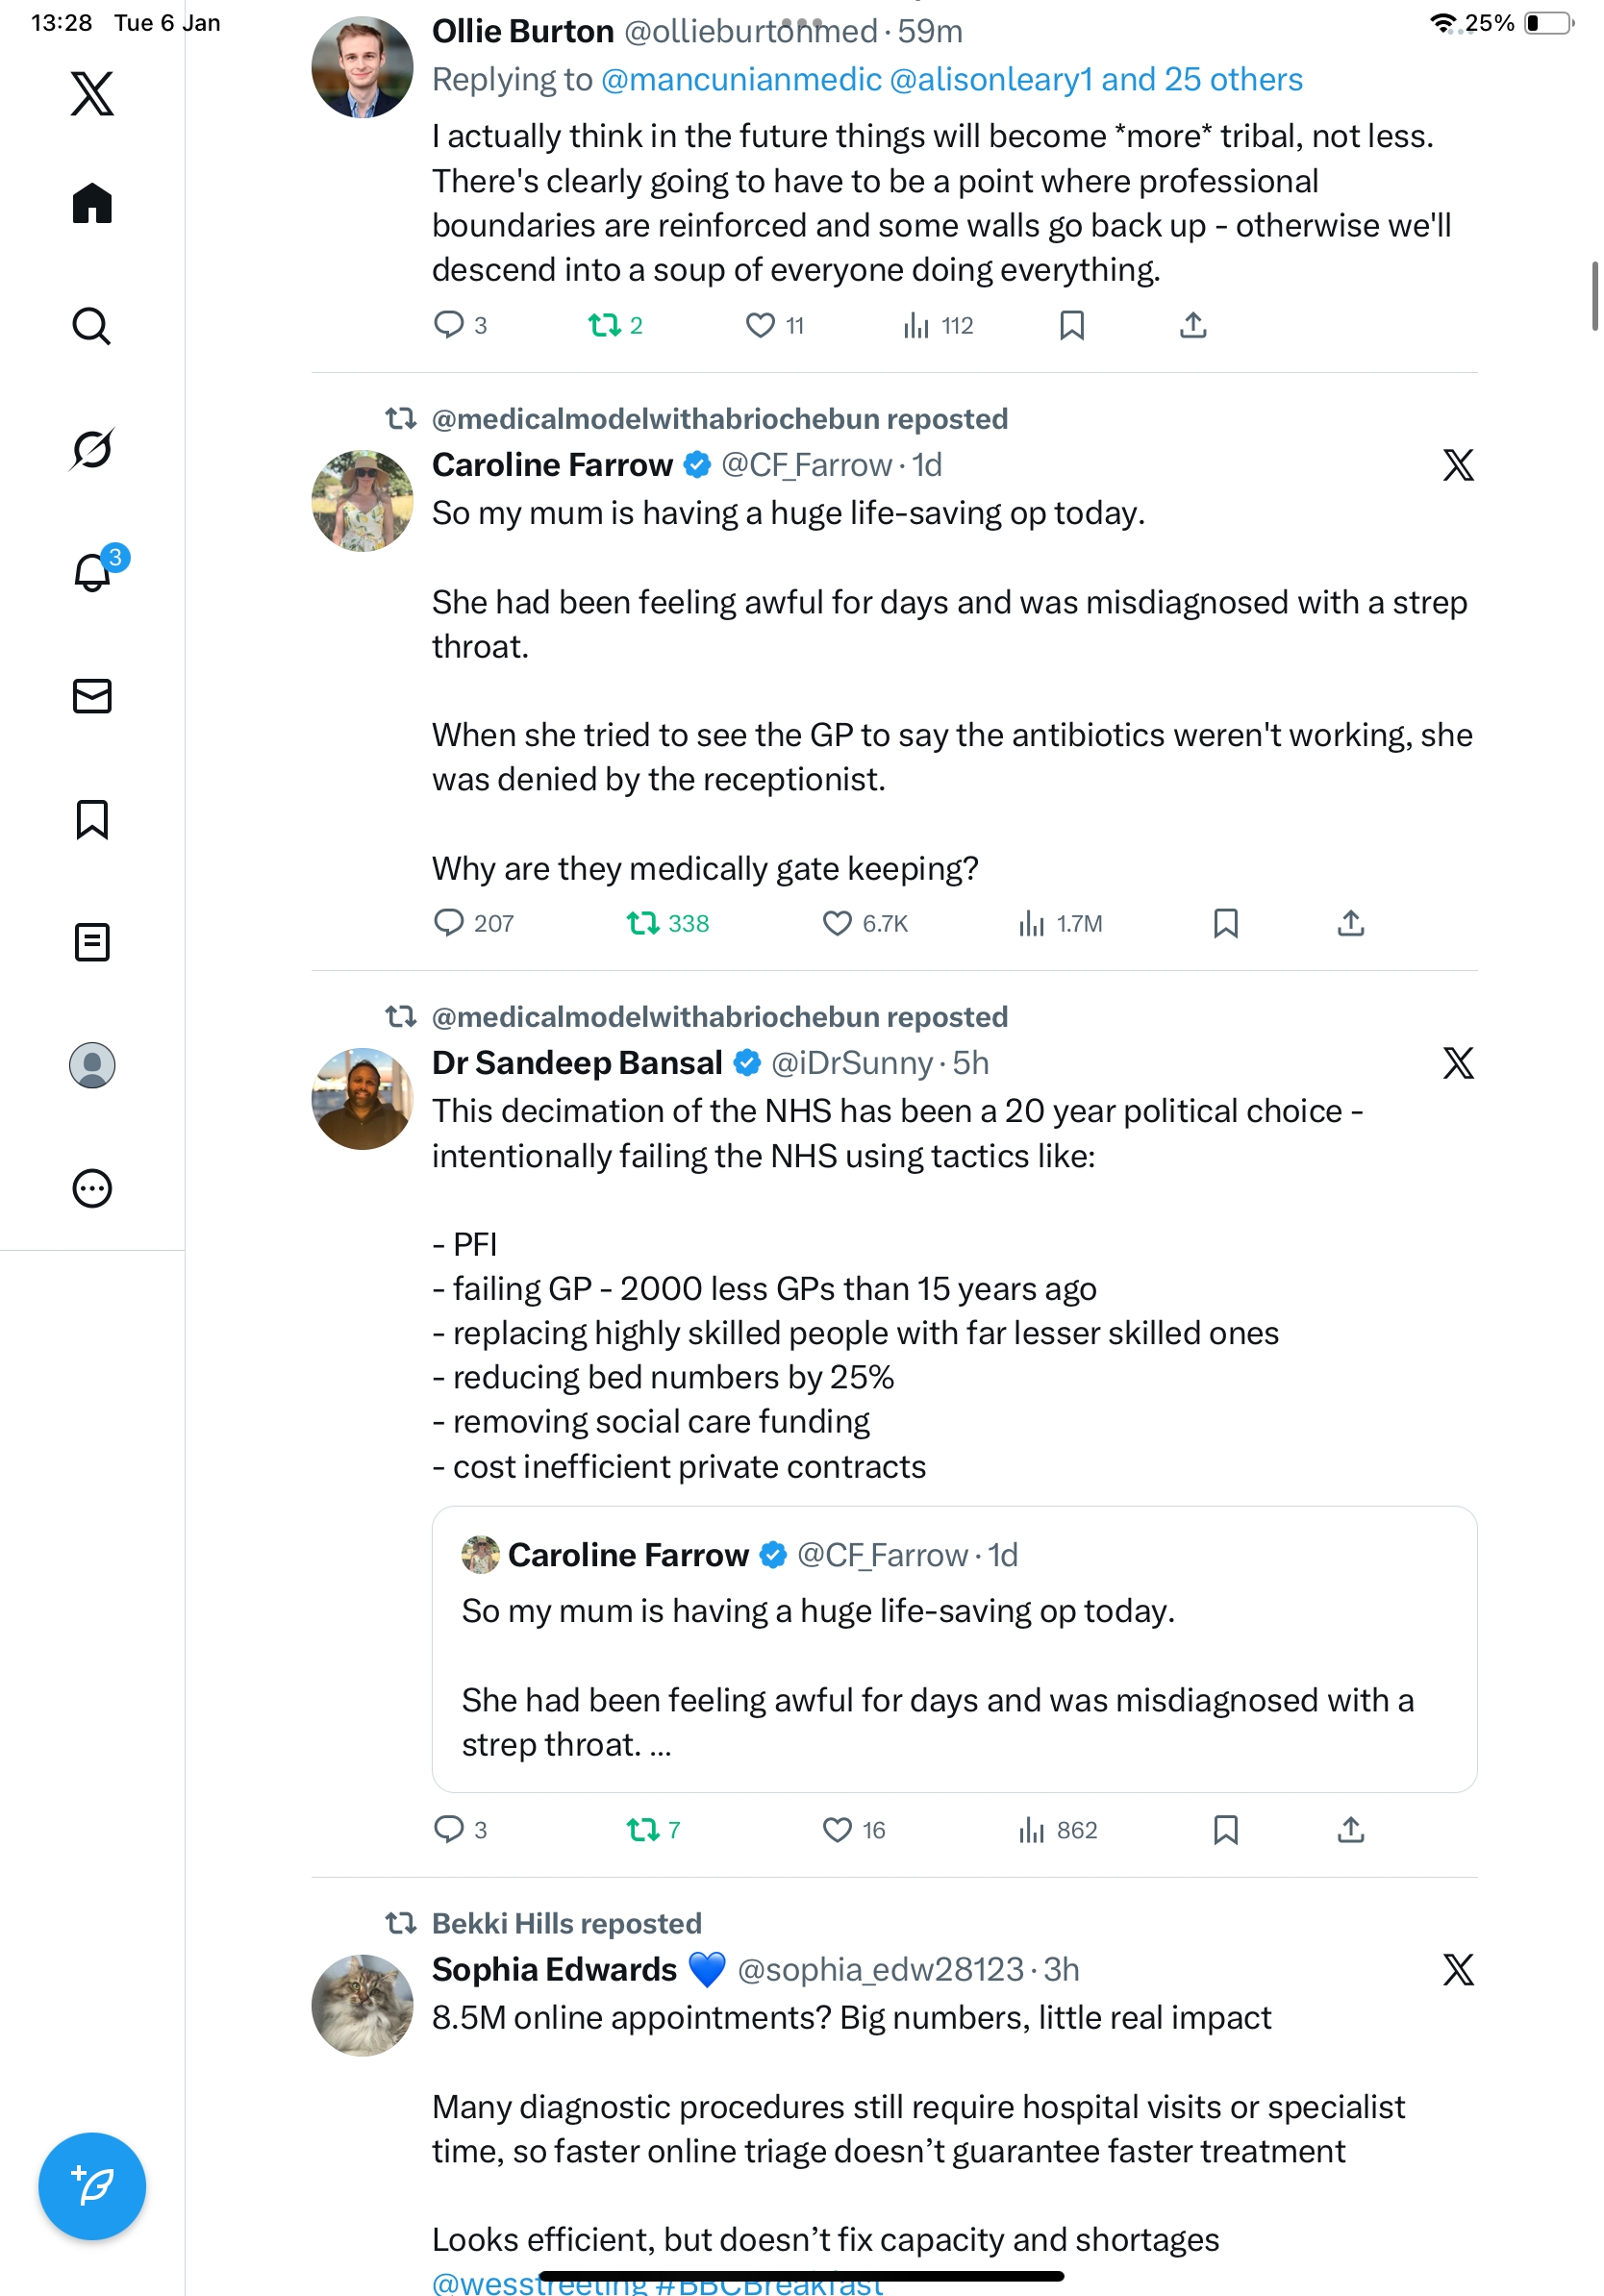This screenshot has height=2296, width=1604.
Task: View analytics for Caroline Farrow's post
Action: pyautogui.click(x=1031, y=923)
